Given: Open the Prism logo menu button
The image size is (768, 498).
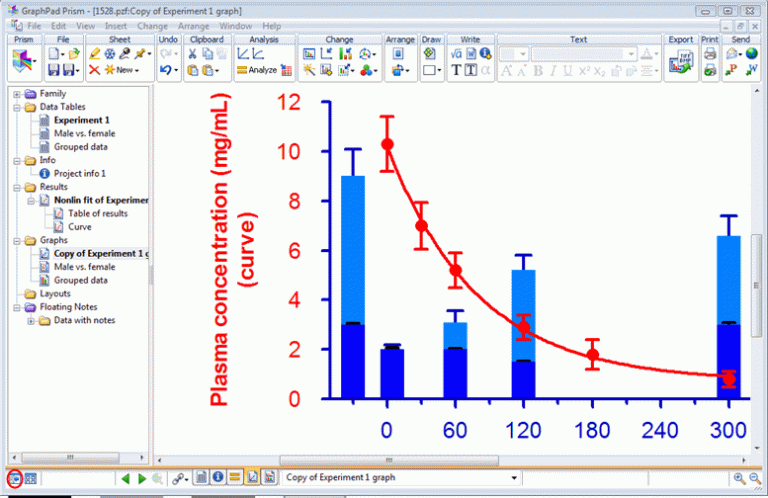Looking at the screenshot, I should click(23, 62).
